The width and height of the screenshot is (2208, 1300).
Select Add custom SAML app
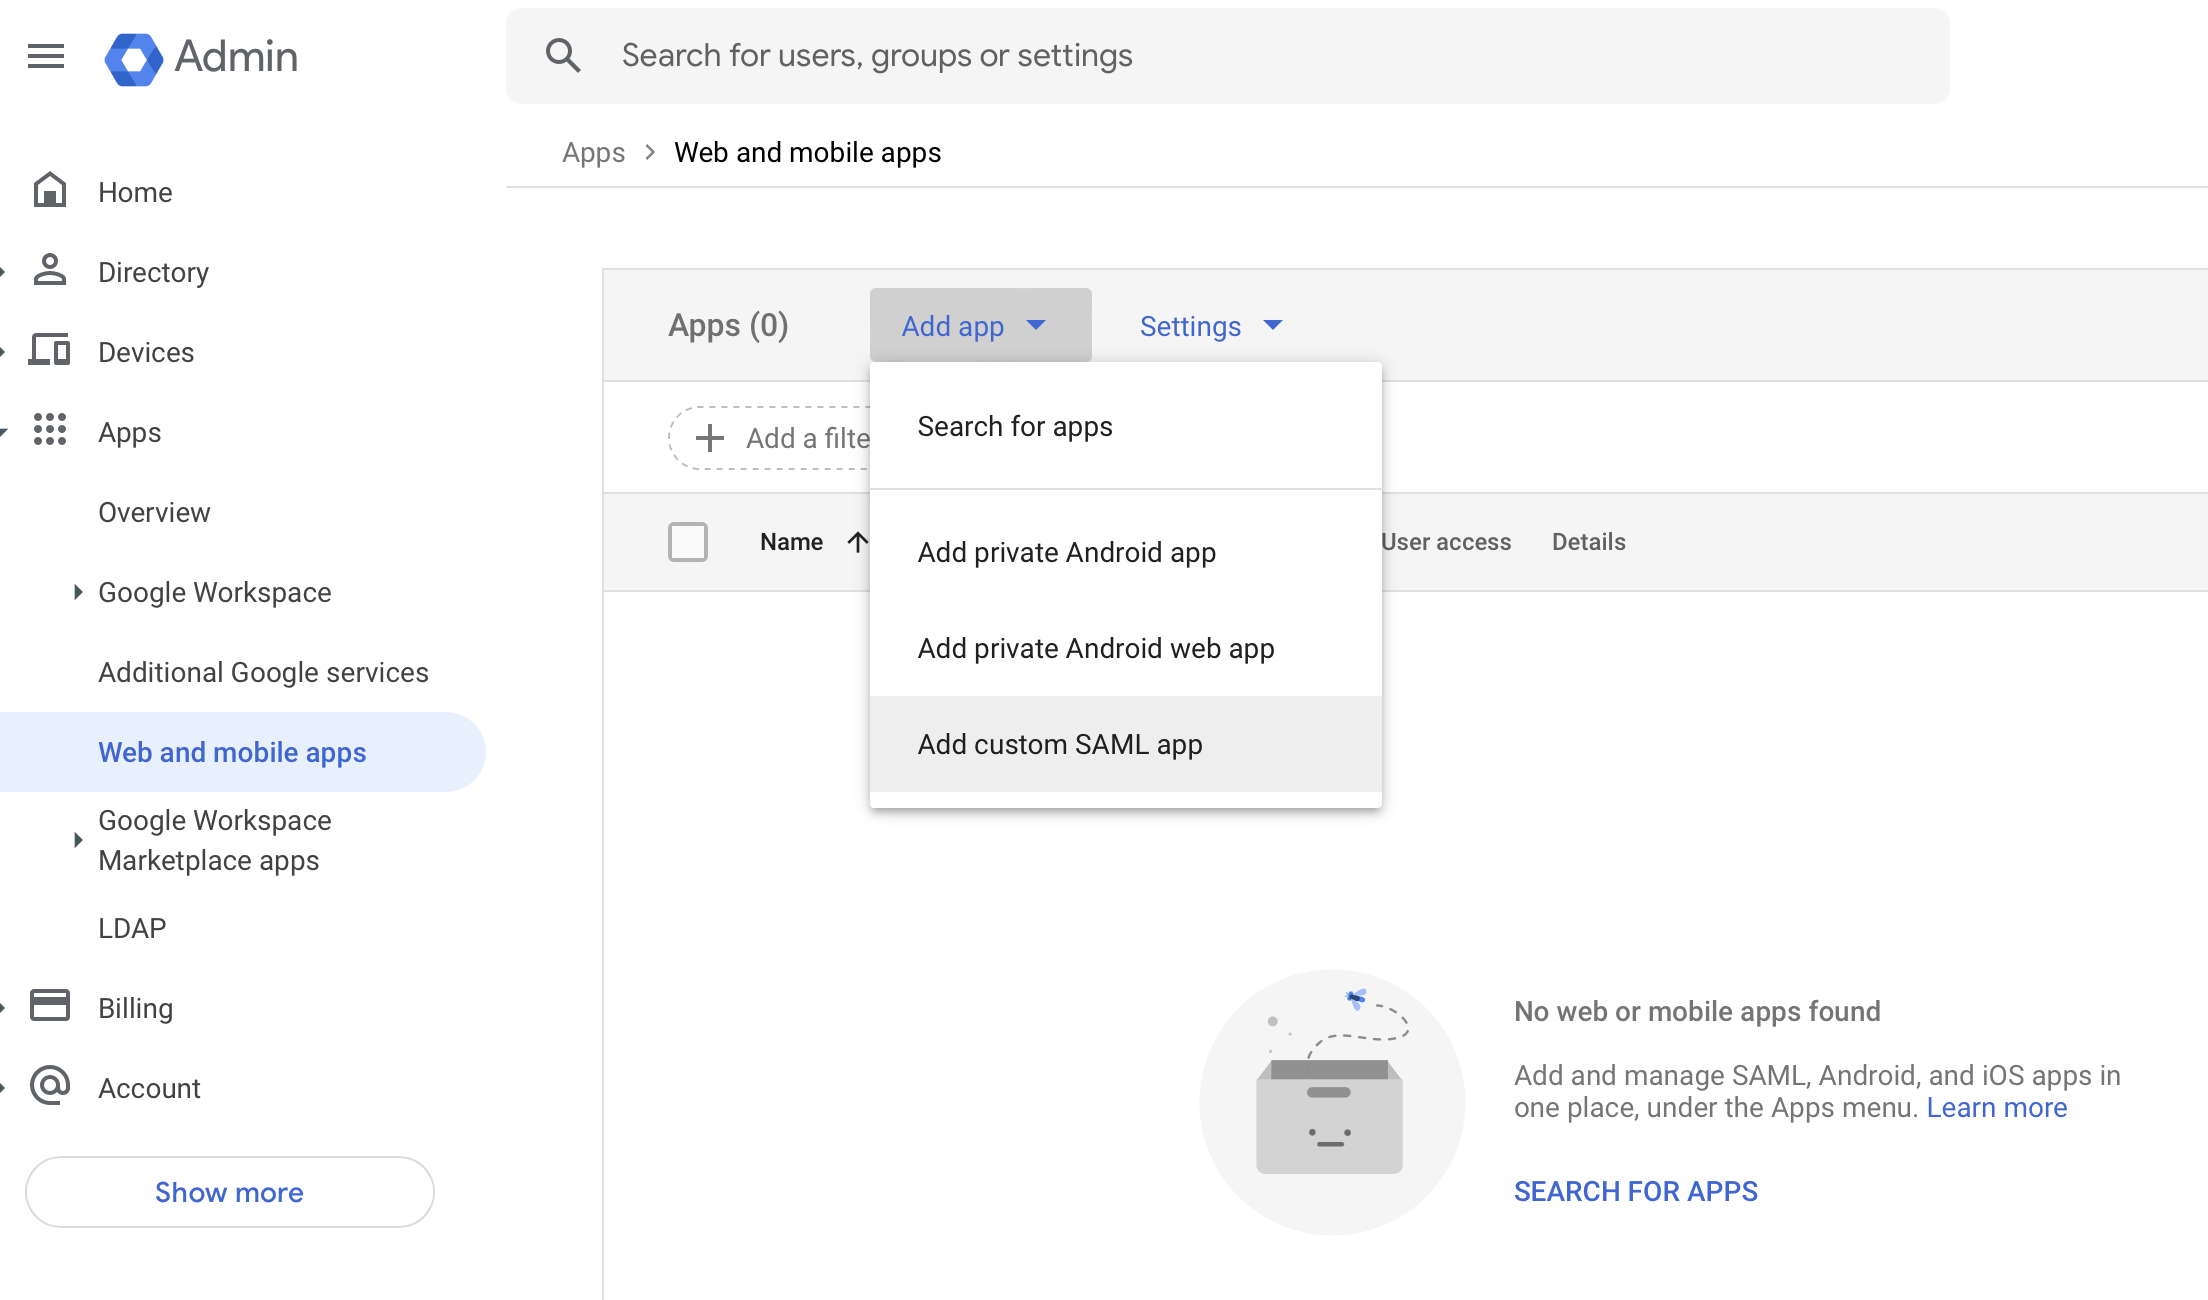(1060, 743)
